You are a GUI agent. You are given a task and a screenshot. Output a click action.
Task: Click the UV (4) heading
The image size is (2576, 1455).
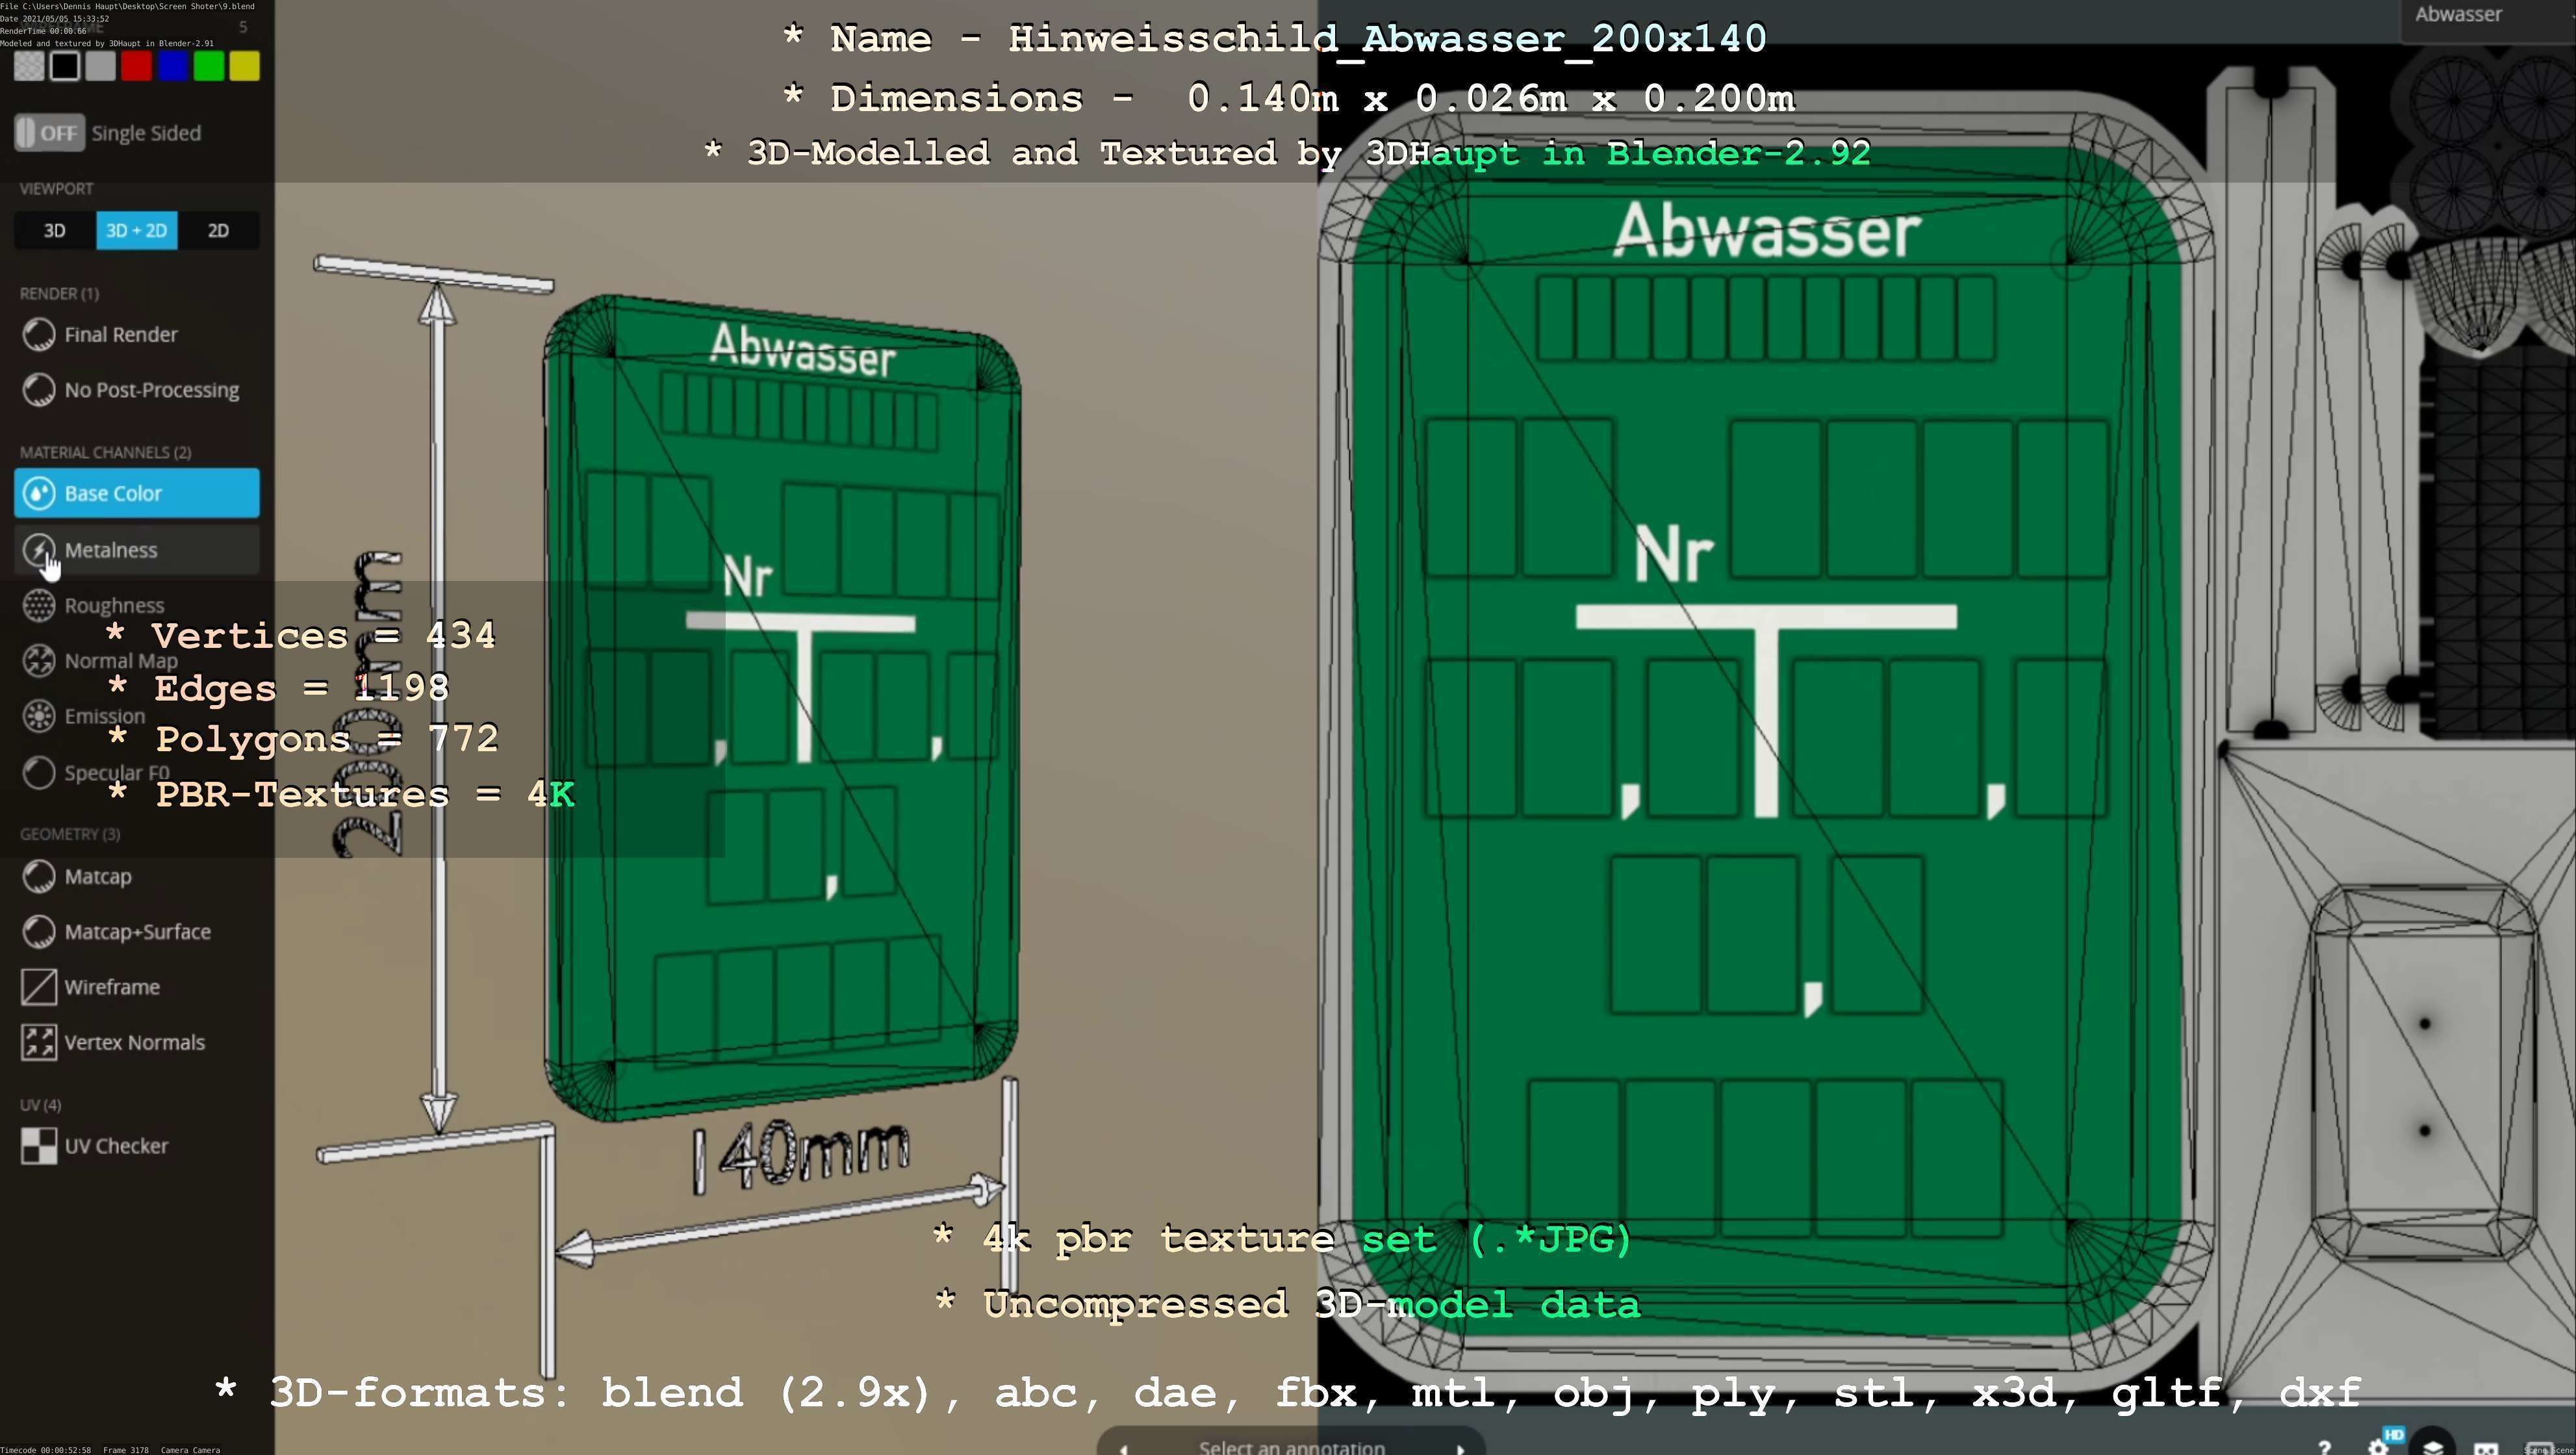[x=40, y=1105]
